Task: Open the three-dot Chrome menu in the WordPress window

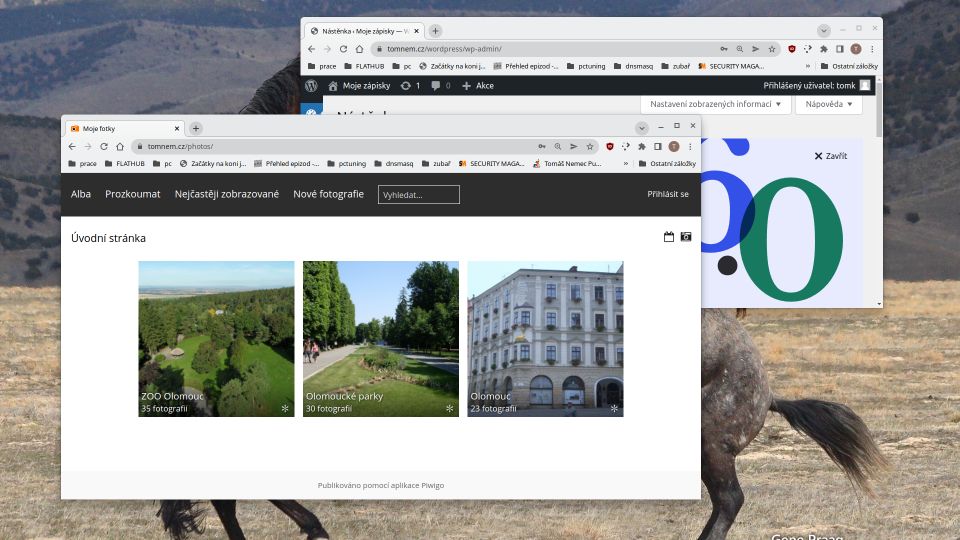Action: (x=872, y=49)
